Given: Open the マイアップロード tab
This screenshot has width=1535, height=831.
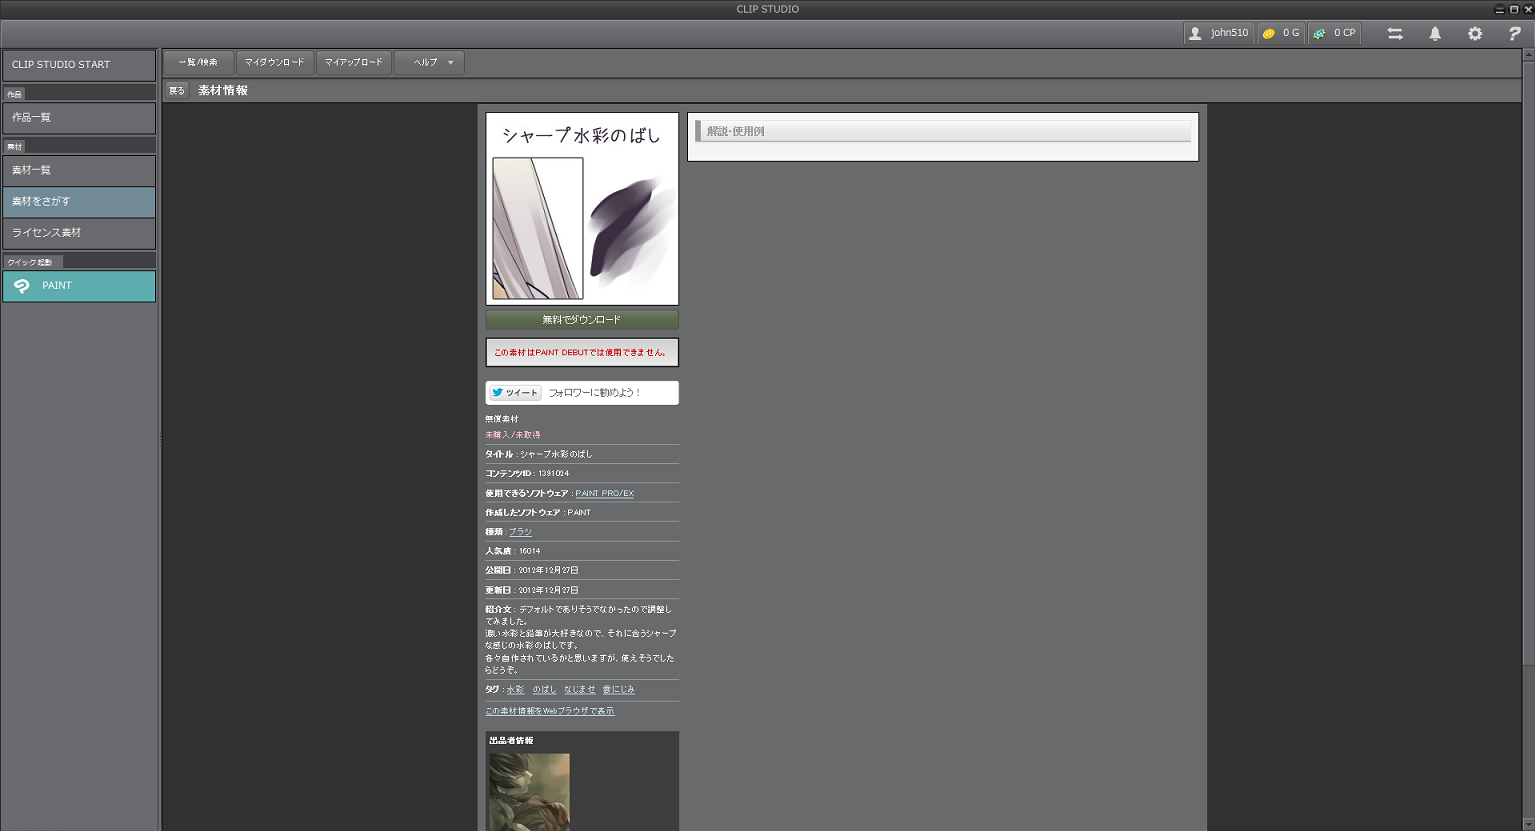Looking at the screenshot, I should pos(354,62).
